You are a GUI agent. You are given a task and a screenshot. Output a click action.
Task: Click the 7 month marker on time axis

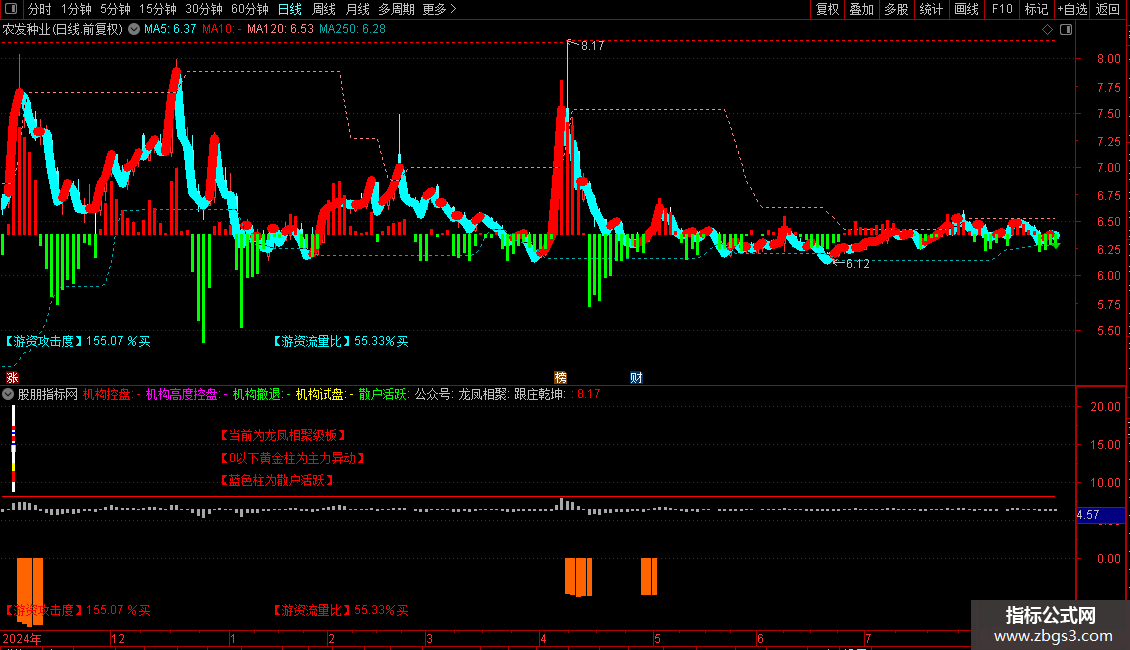[x=868, y=638]
